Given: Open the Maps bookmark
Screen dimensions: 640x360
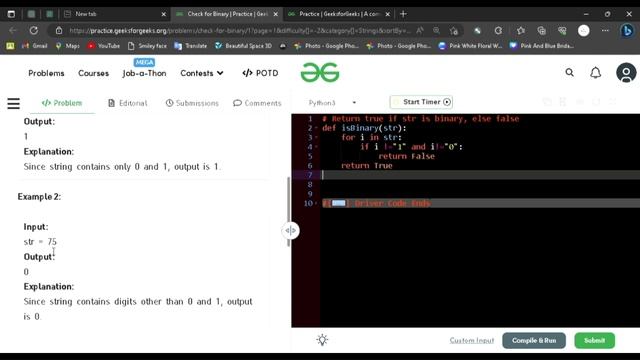Looking at the screenshot, I should 68,46.
